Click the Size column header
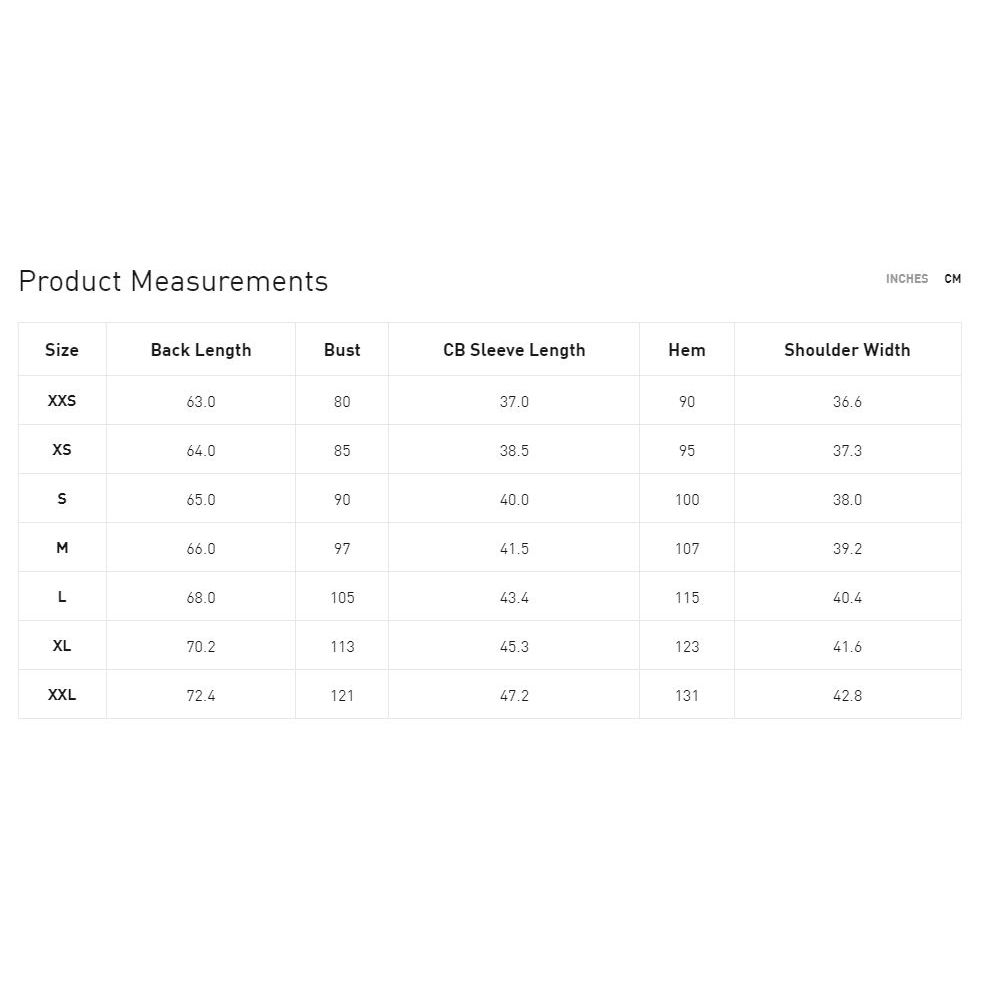986x986 pixels. 62,350
